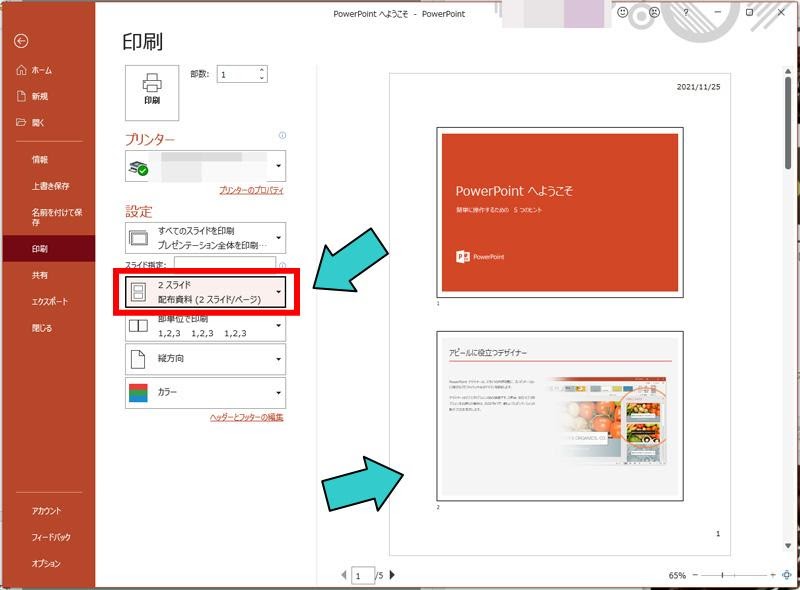Viewport: 800px width, 590px height.
Task: Open the すべてのスライドを印刷 dropdown
Action: 205,238
